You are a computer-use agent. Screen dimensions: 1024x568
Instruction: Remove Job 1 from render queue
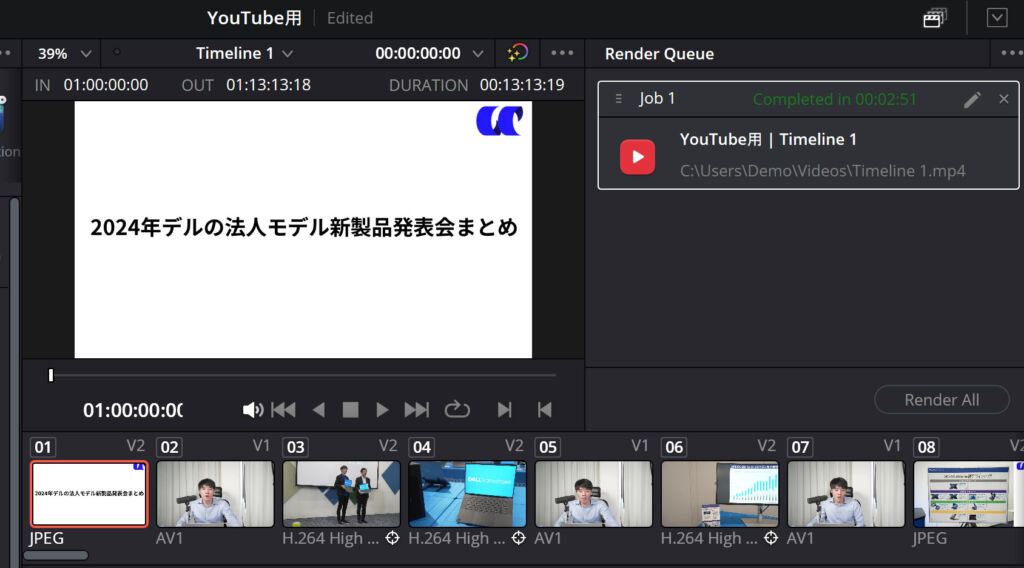click(1004, 99)
